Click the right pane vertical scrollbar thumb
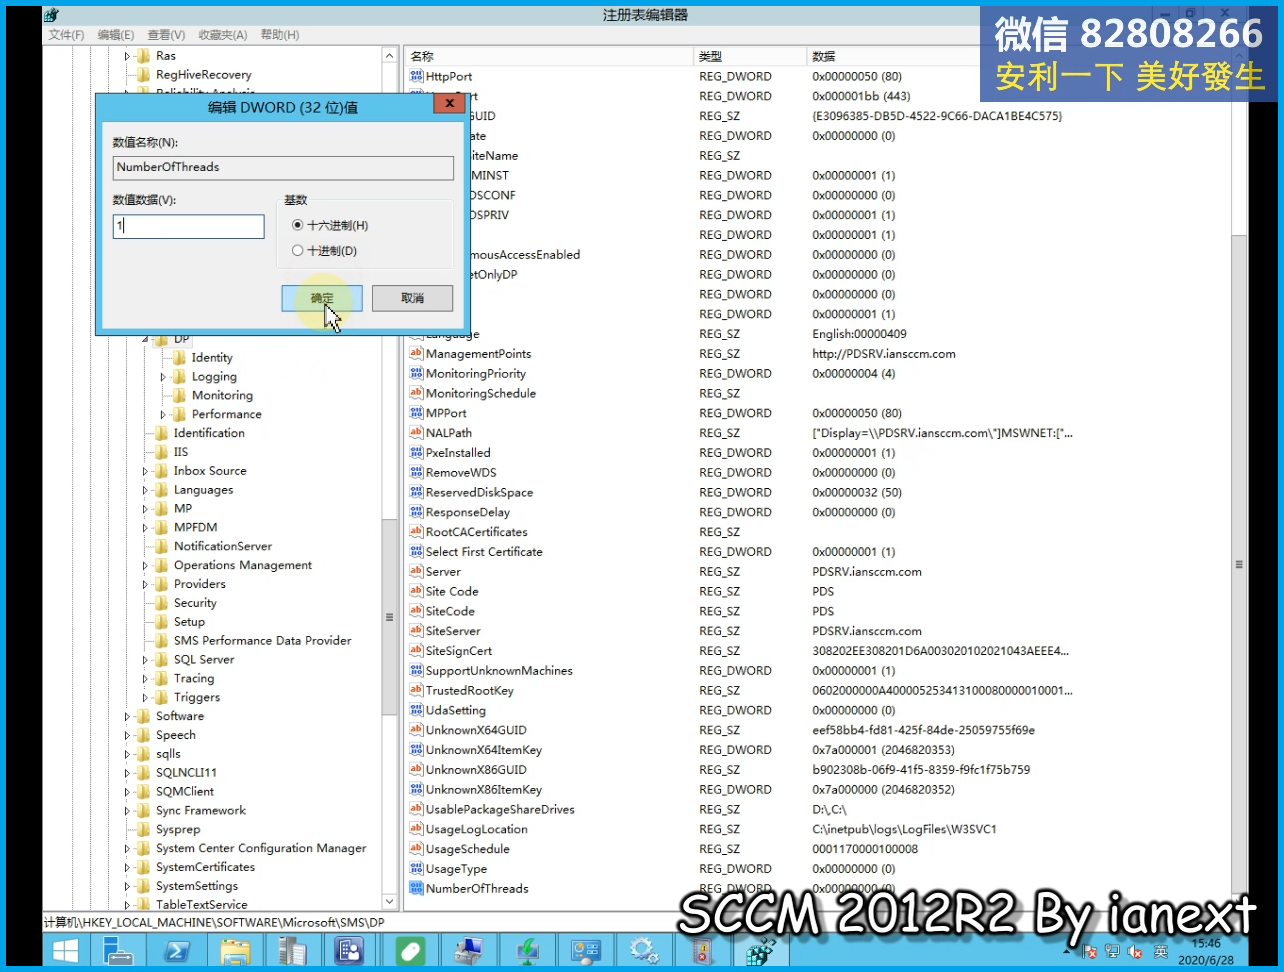This screenshot has width=1284, height=972. pos(1239,565)
